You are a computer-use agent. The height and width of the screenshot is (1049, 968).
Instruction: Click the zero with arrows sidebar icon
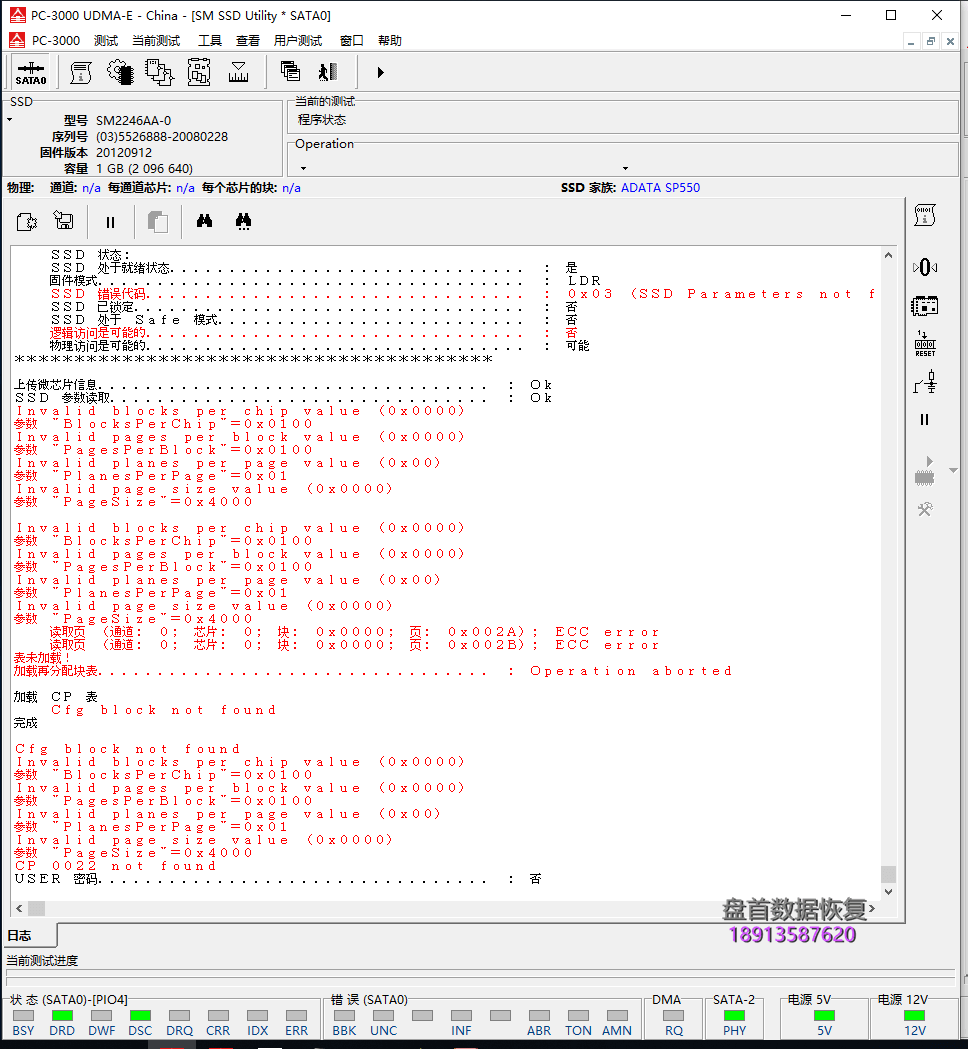coord(925,268)
